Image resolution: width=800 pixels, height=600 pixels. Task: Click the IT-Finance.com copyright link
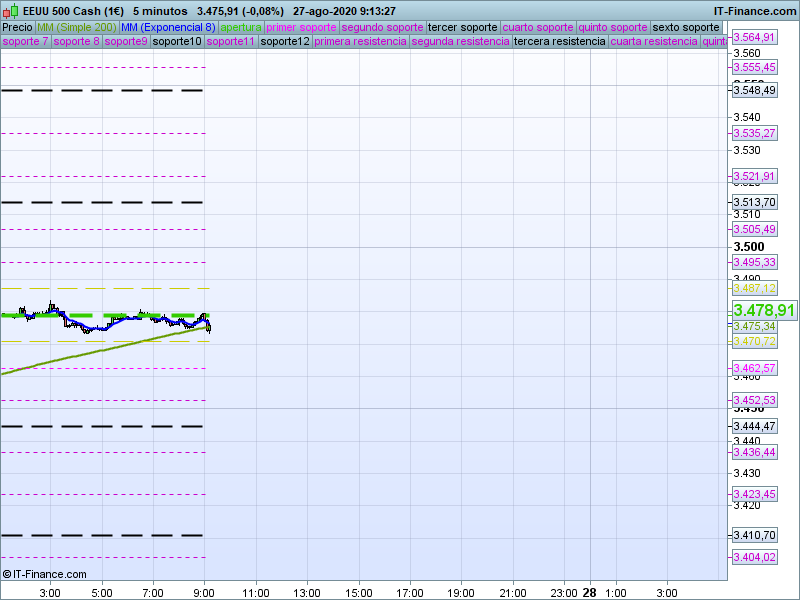[x=44, y=574]
